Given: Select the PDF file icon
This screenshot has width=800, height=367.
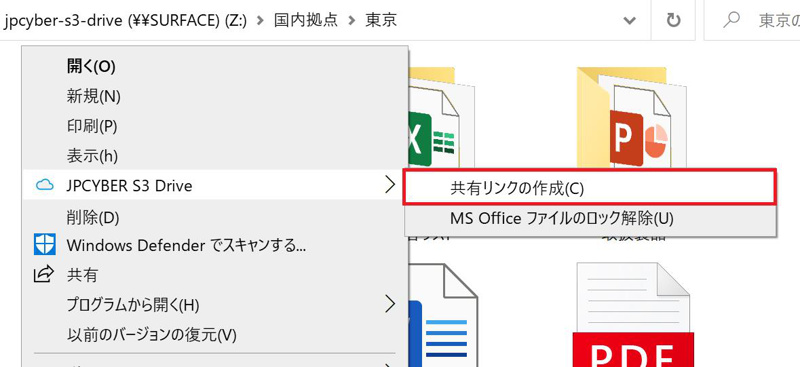Looking at the screenshot, I should [x=633, y=315].
